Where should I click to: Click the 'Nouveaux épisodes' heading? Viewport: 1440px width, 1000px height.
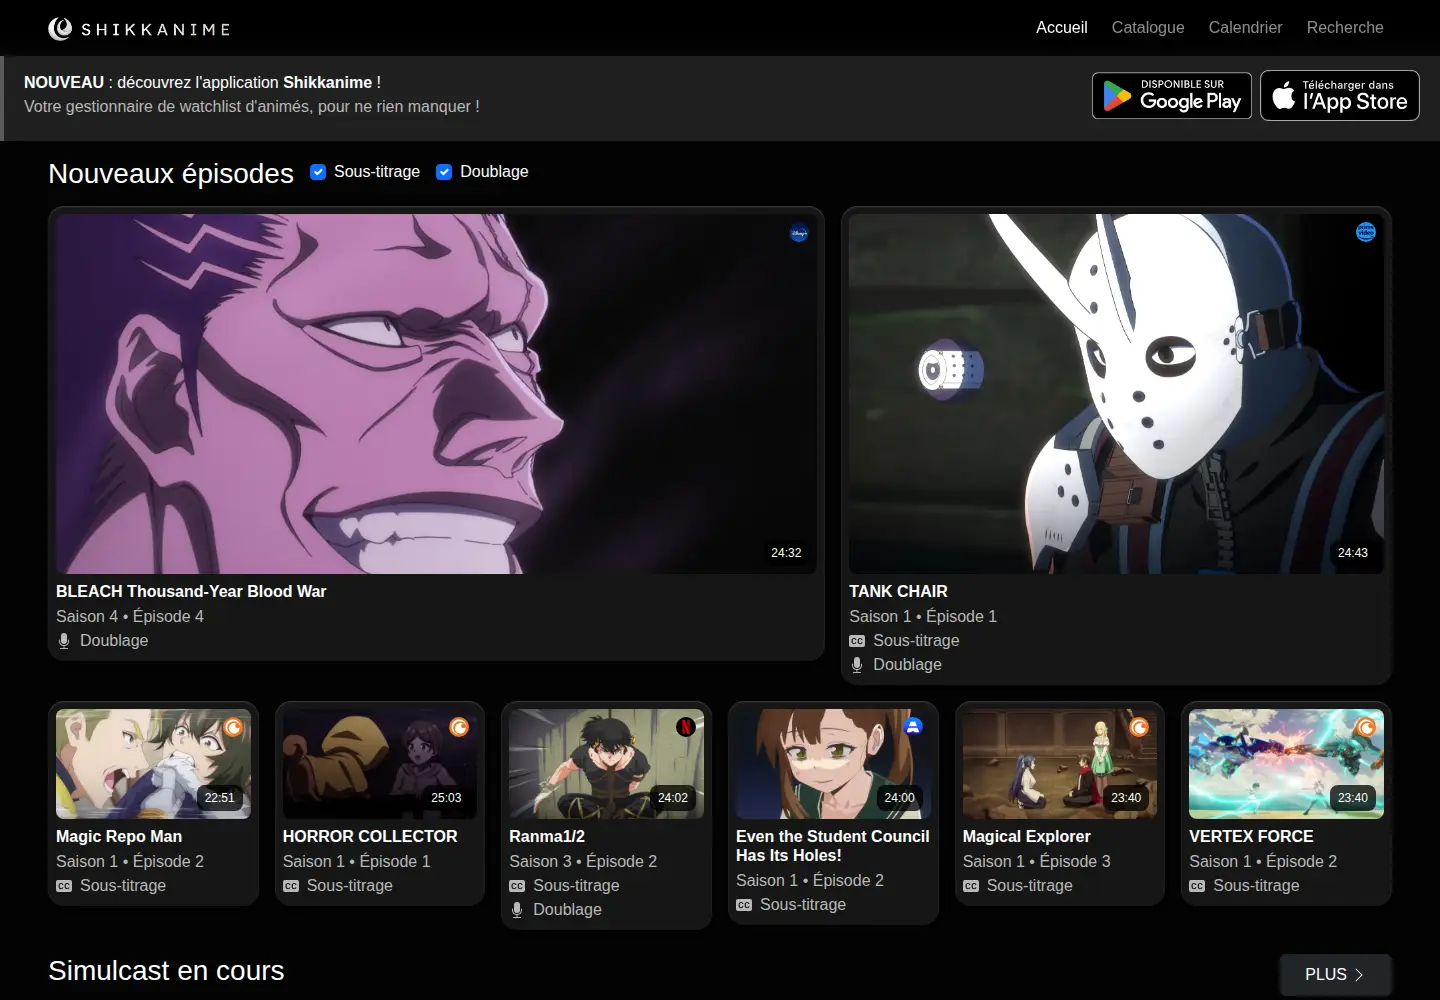click(171, 174)
